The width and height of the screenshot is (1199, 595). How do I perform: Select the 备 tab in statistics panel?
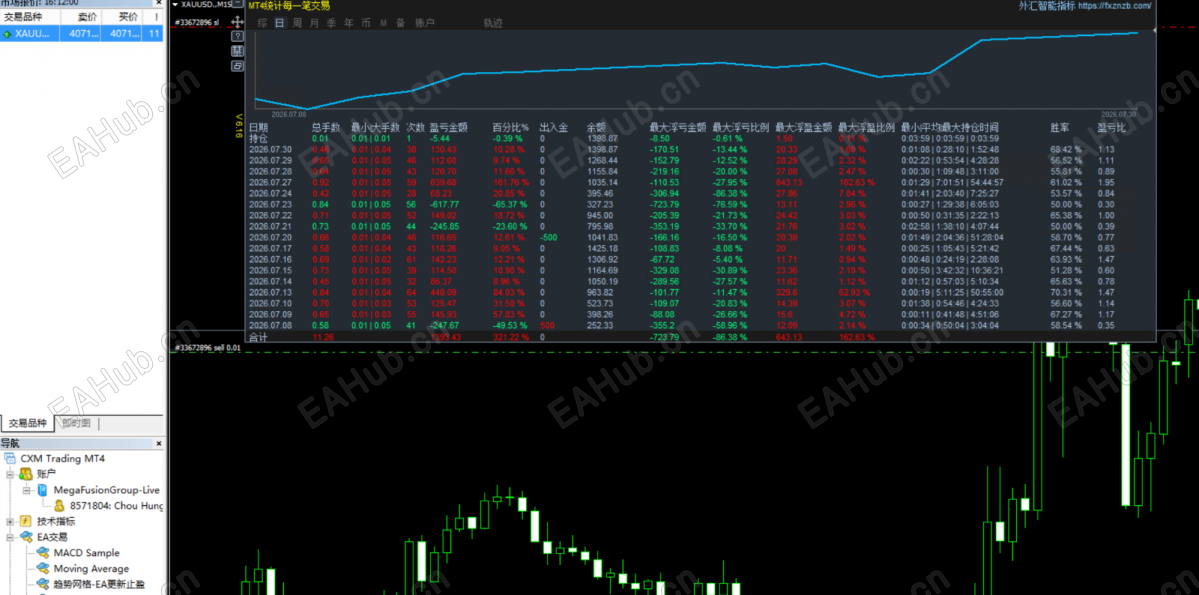[400, 23]
